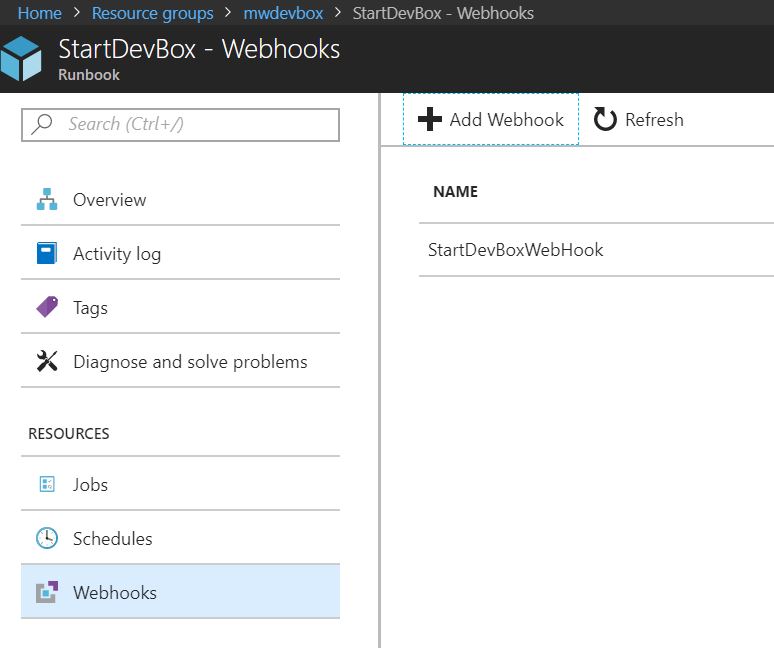The width and height of the screenshot is (774, 648).
Task: Focus the Search (Ctrl+/) field
Action: point(181,125)
